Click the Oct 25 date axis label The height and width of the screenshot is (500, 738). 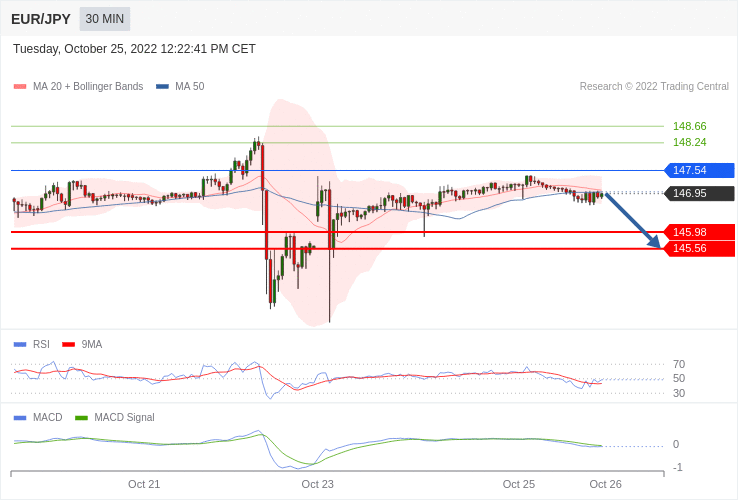pos(519,484)
